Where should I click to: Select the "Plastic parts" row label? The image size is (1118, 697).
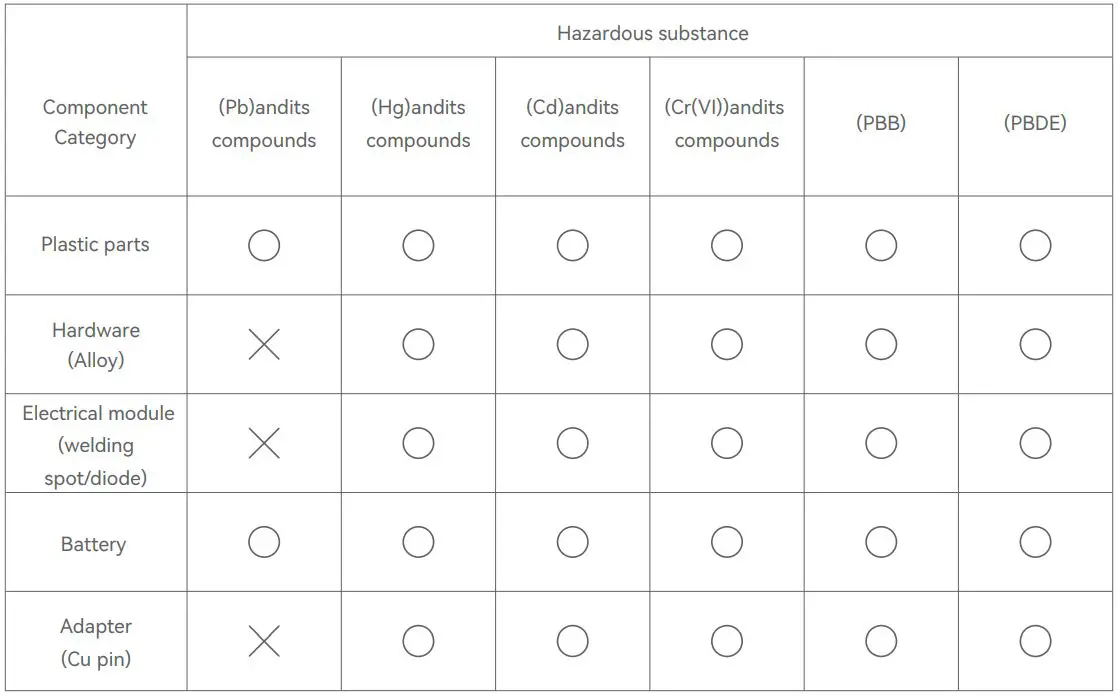pyautogui.click(x=95, y=245)
